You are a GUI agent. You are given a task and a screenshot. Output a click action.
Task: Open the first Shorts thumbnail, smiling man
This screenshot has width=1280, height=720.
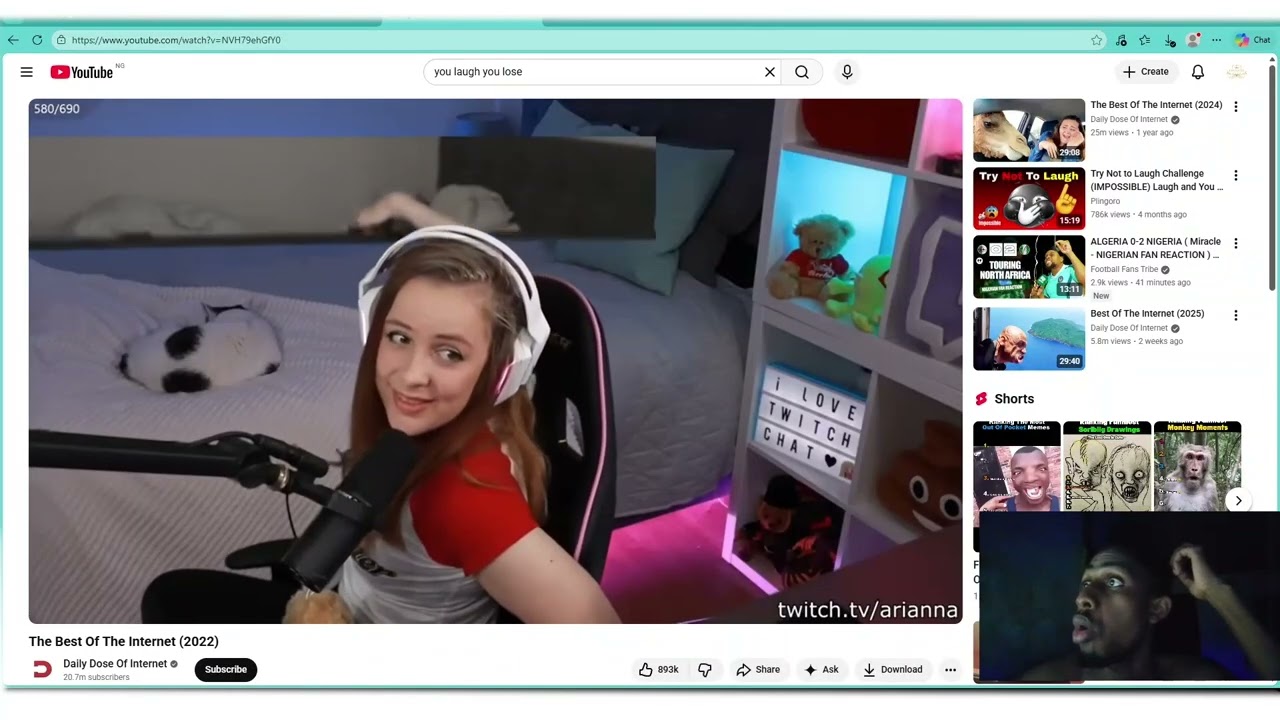click(1017, 467)
